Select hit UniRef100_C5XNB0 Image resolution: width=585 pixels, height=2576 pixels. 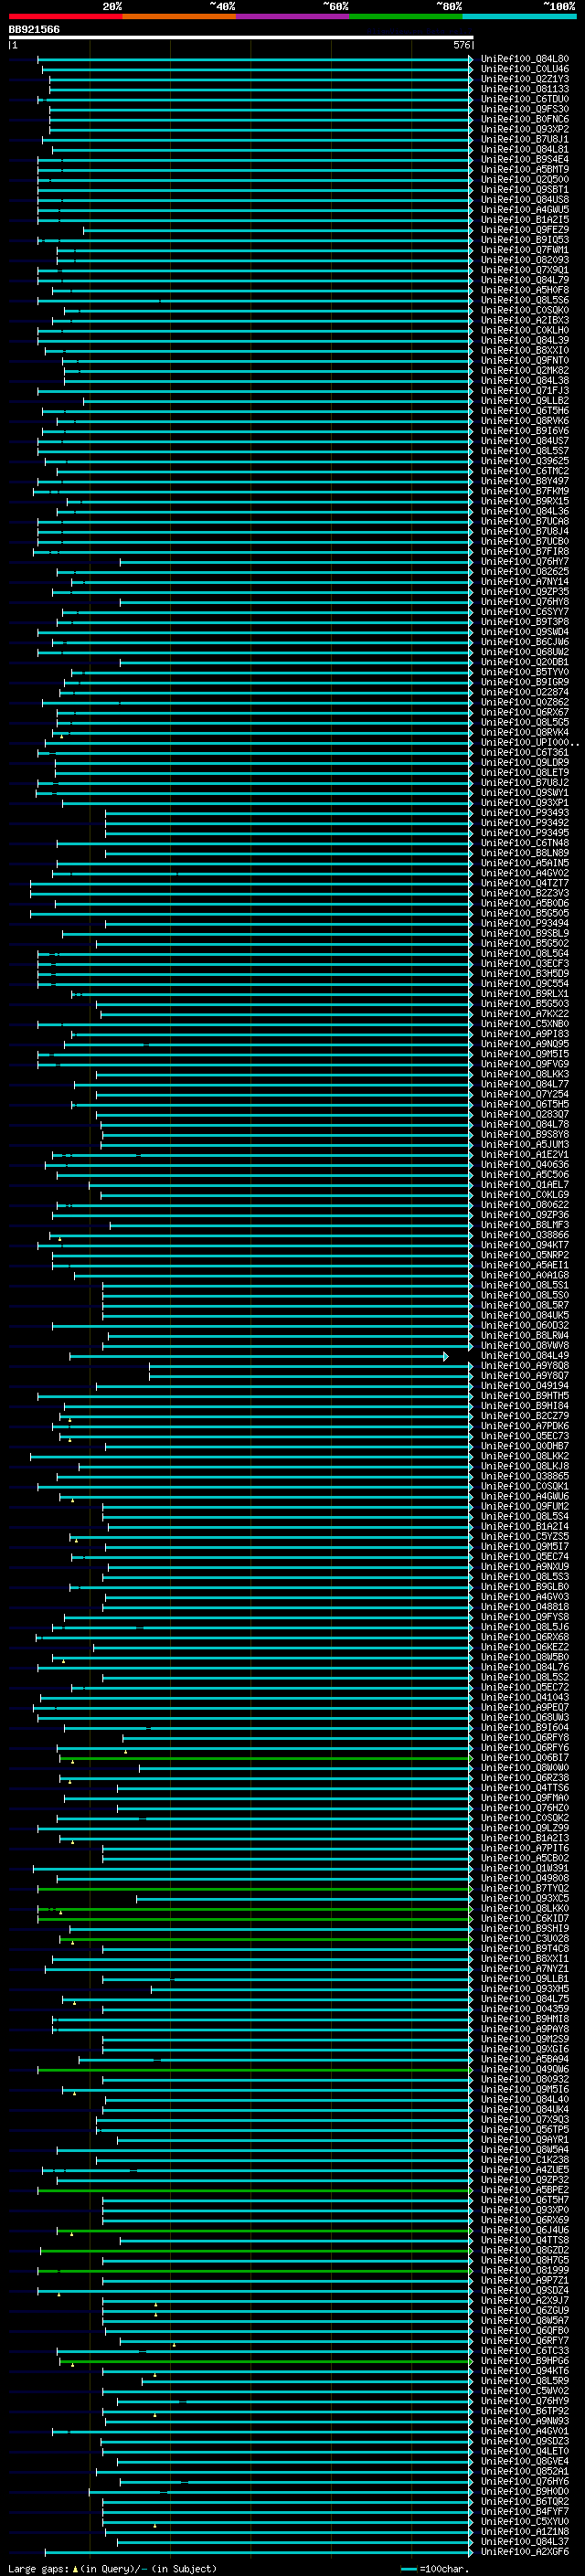[x=525, y=1024]
